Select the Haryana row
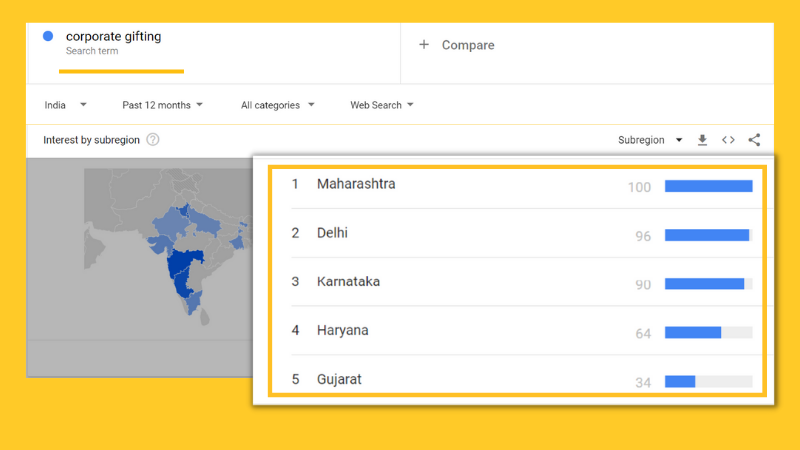 coord(521,331)
